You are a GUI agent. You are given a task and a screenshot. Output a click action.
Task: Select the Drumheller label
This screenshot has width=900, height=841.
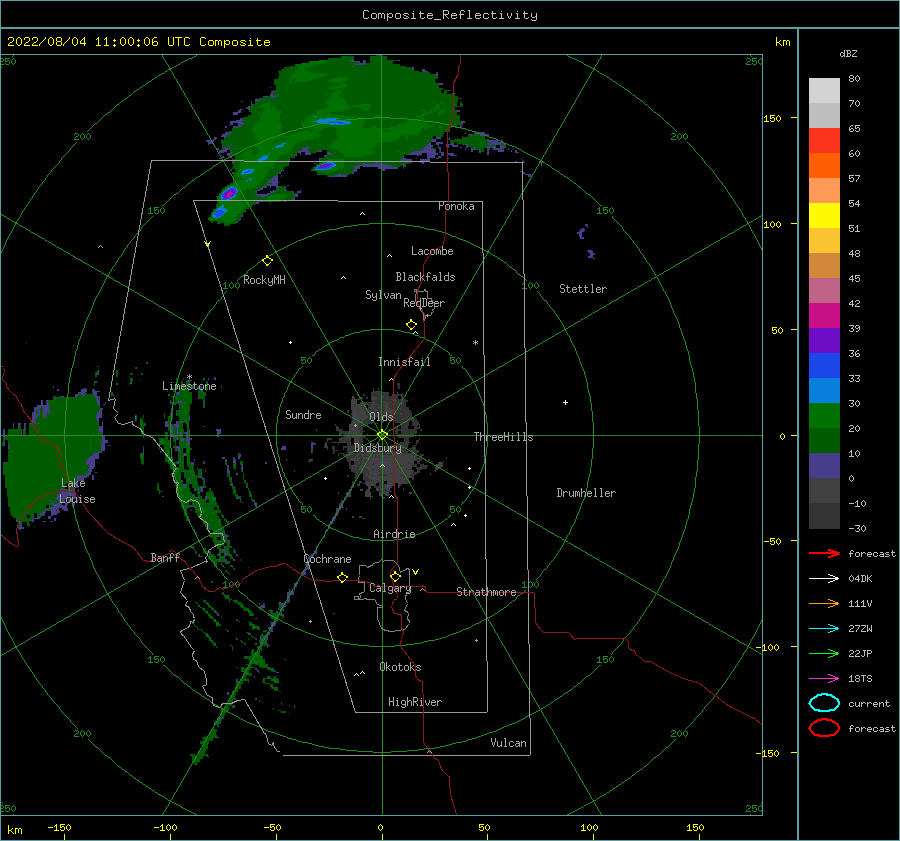(586, 493)
